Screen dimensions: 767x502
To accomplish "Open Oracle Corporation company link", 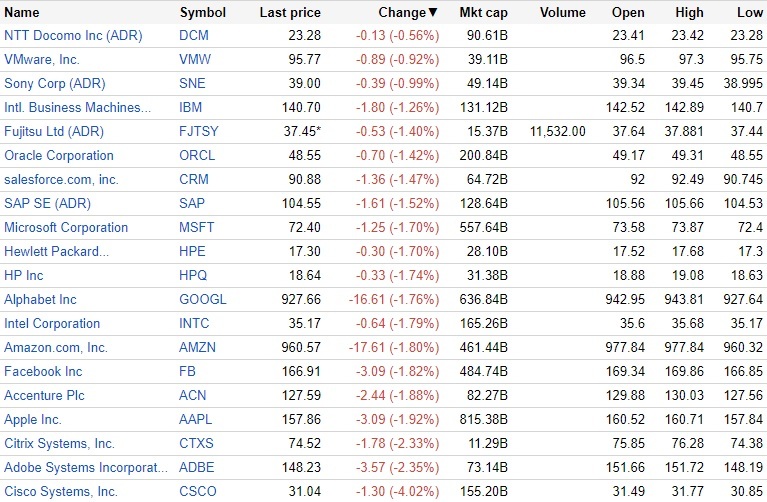I will click(x=59, y=156).
